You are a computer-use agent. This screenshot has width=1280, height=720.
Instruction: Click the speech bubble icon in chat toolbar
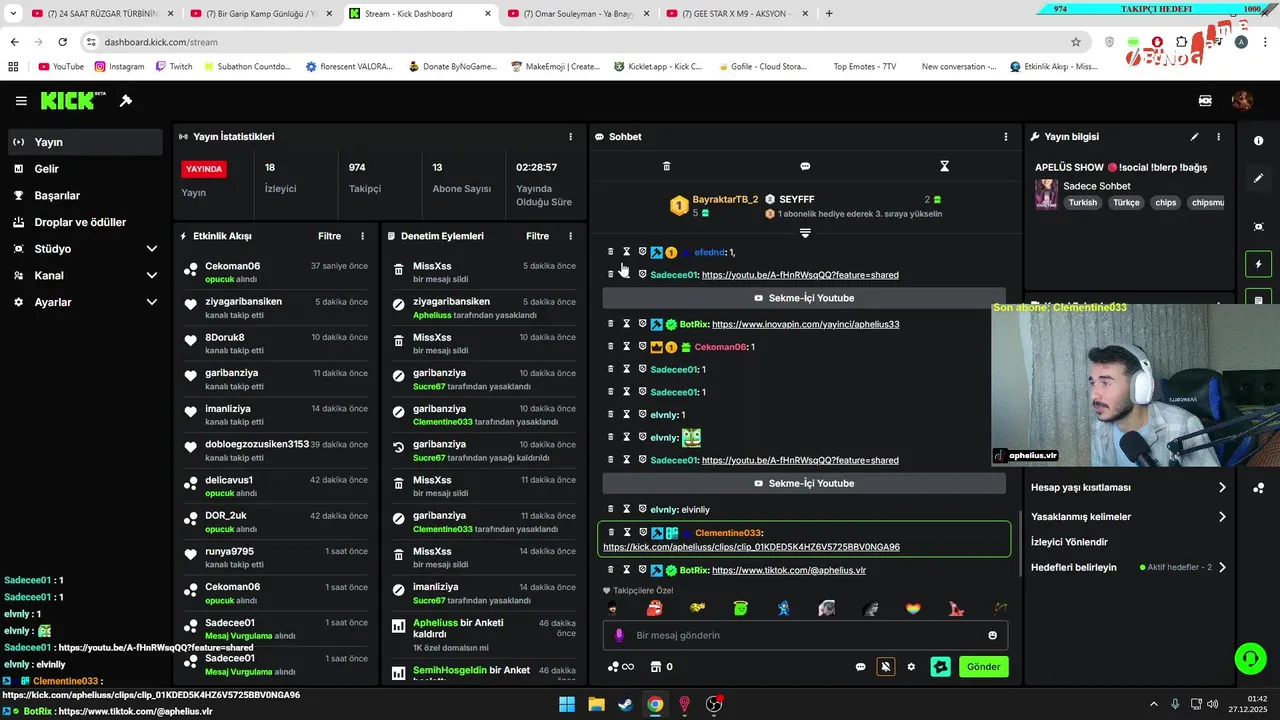(x=805, y=166)
